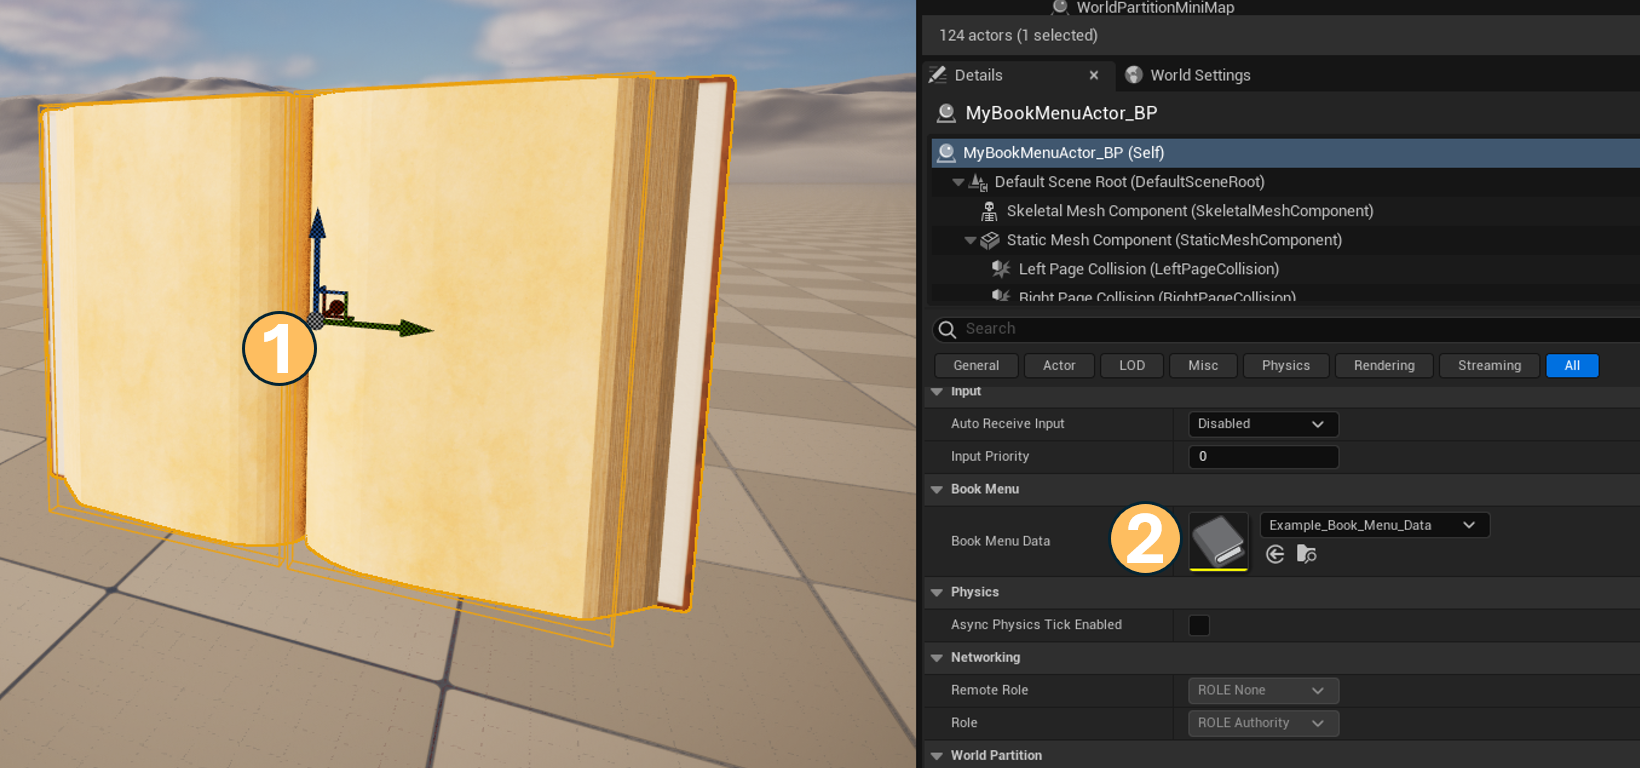
Task: Click the Left Page Collision component icon
Action: pos(1000,269)
